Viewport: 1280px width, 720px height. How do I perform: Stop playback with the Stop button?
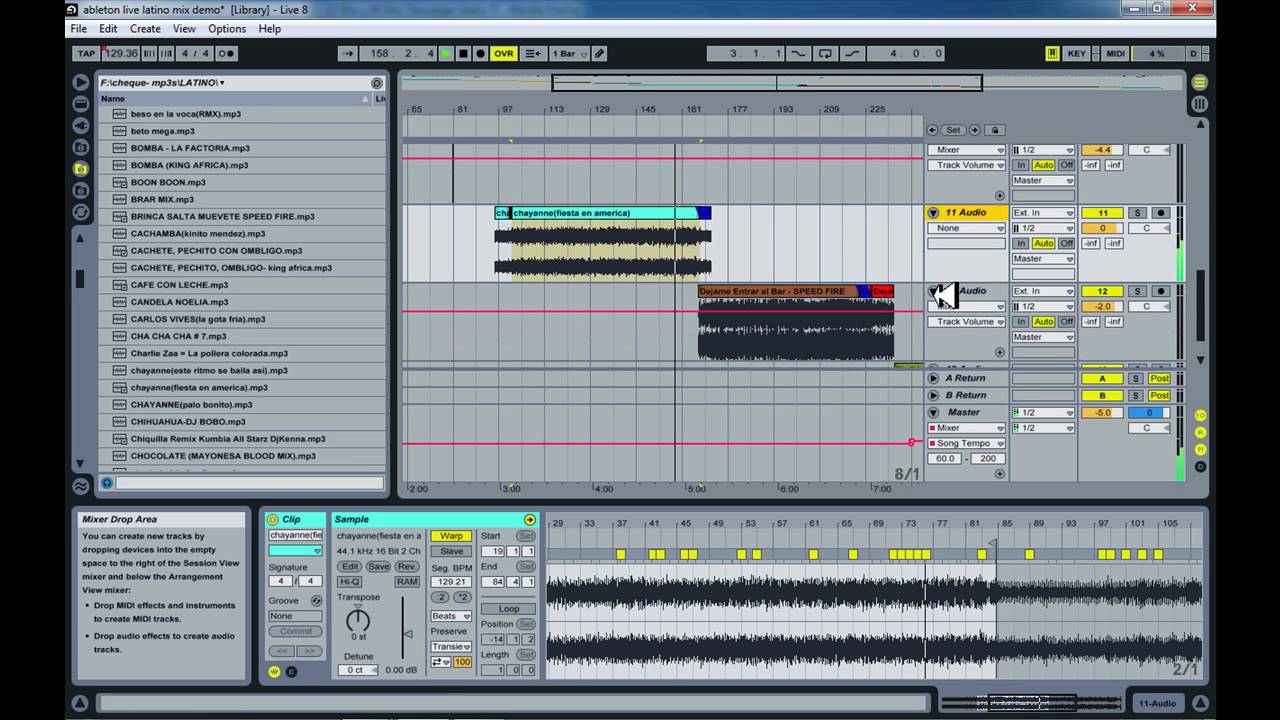click(463, 53)
